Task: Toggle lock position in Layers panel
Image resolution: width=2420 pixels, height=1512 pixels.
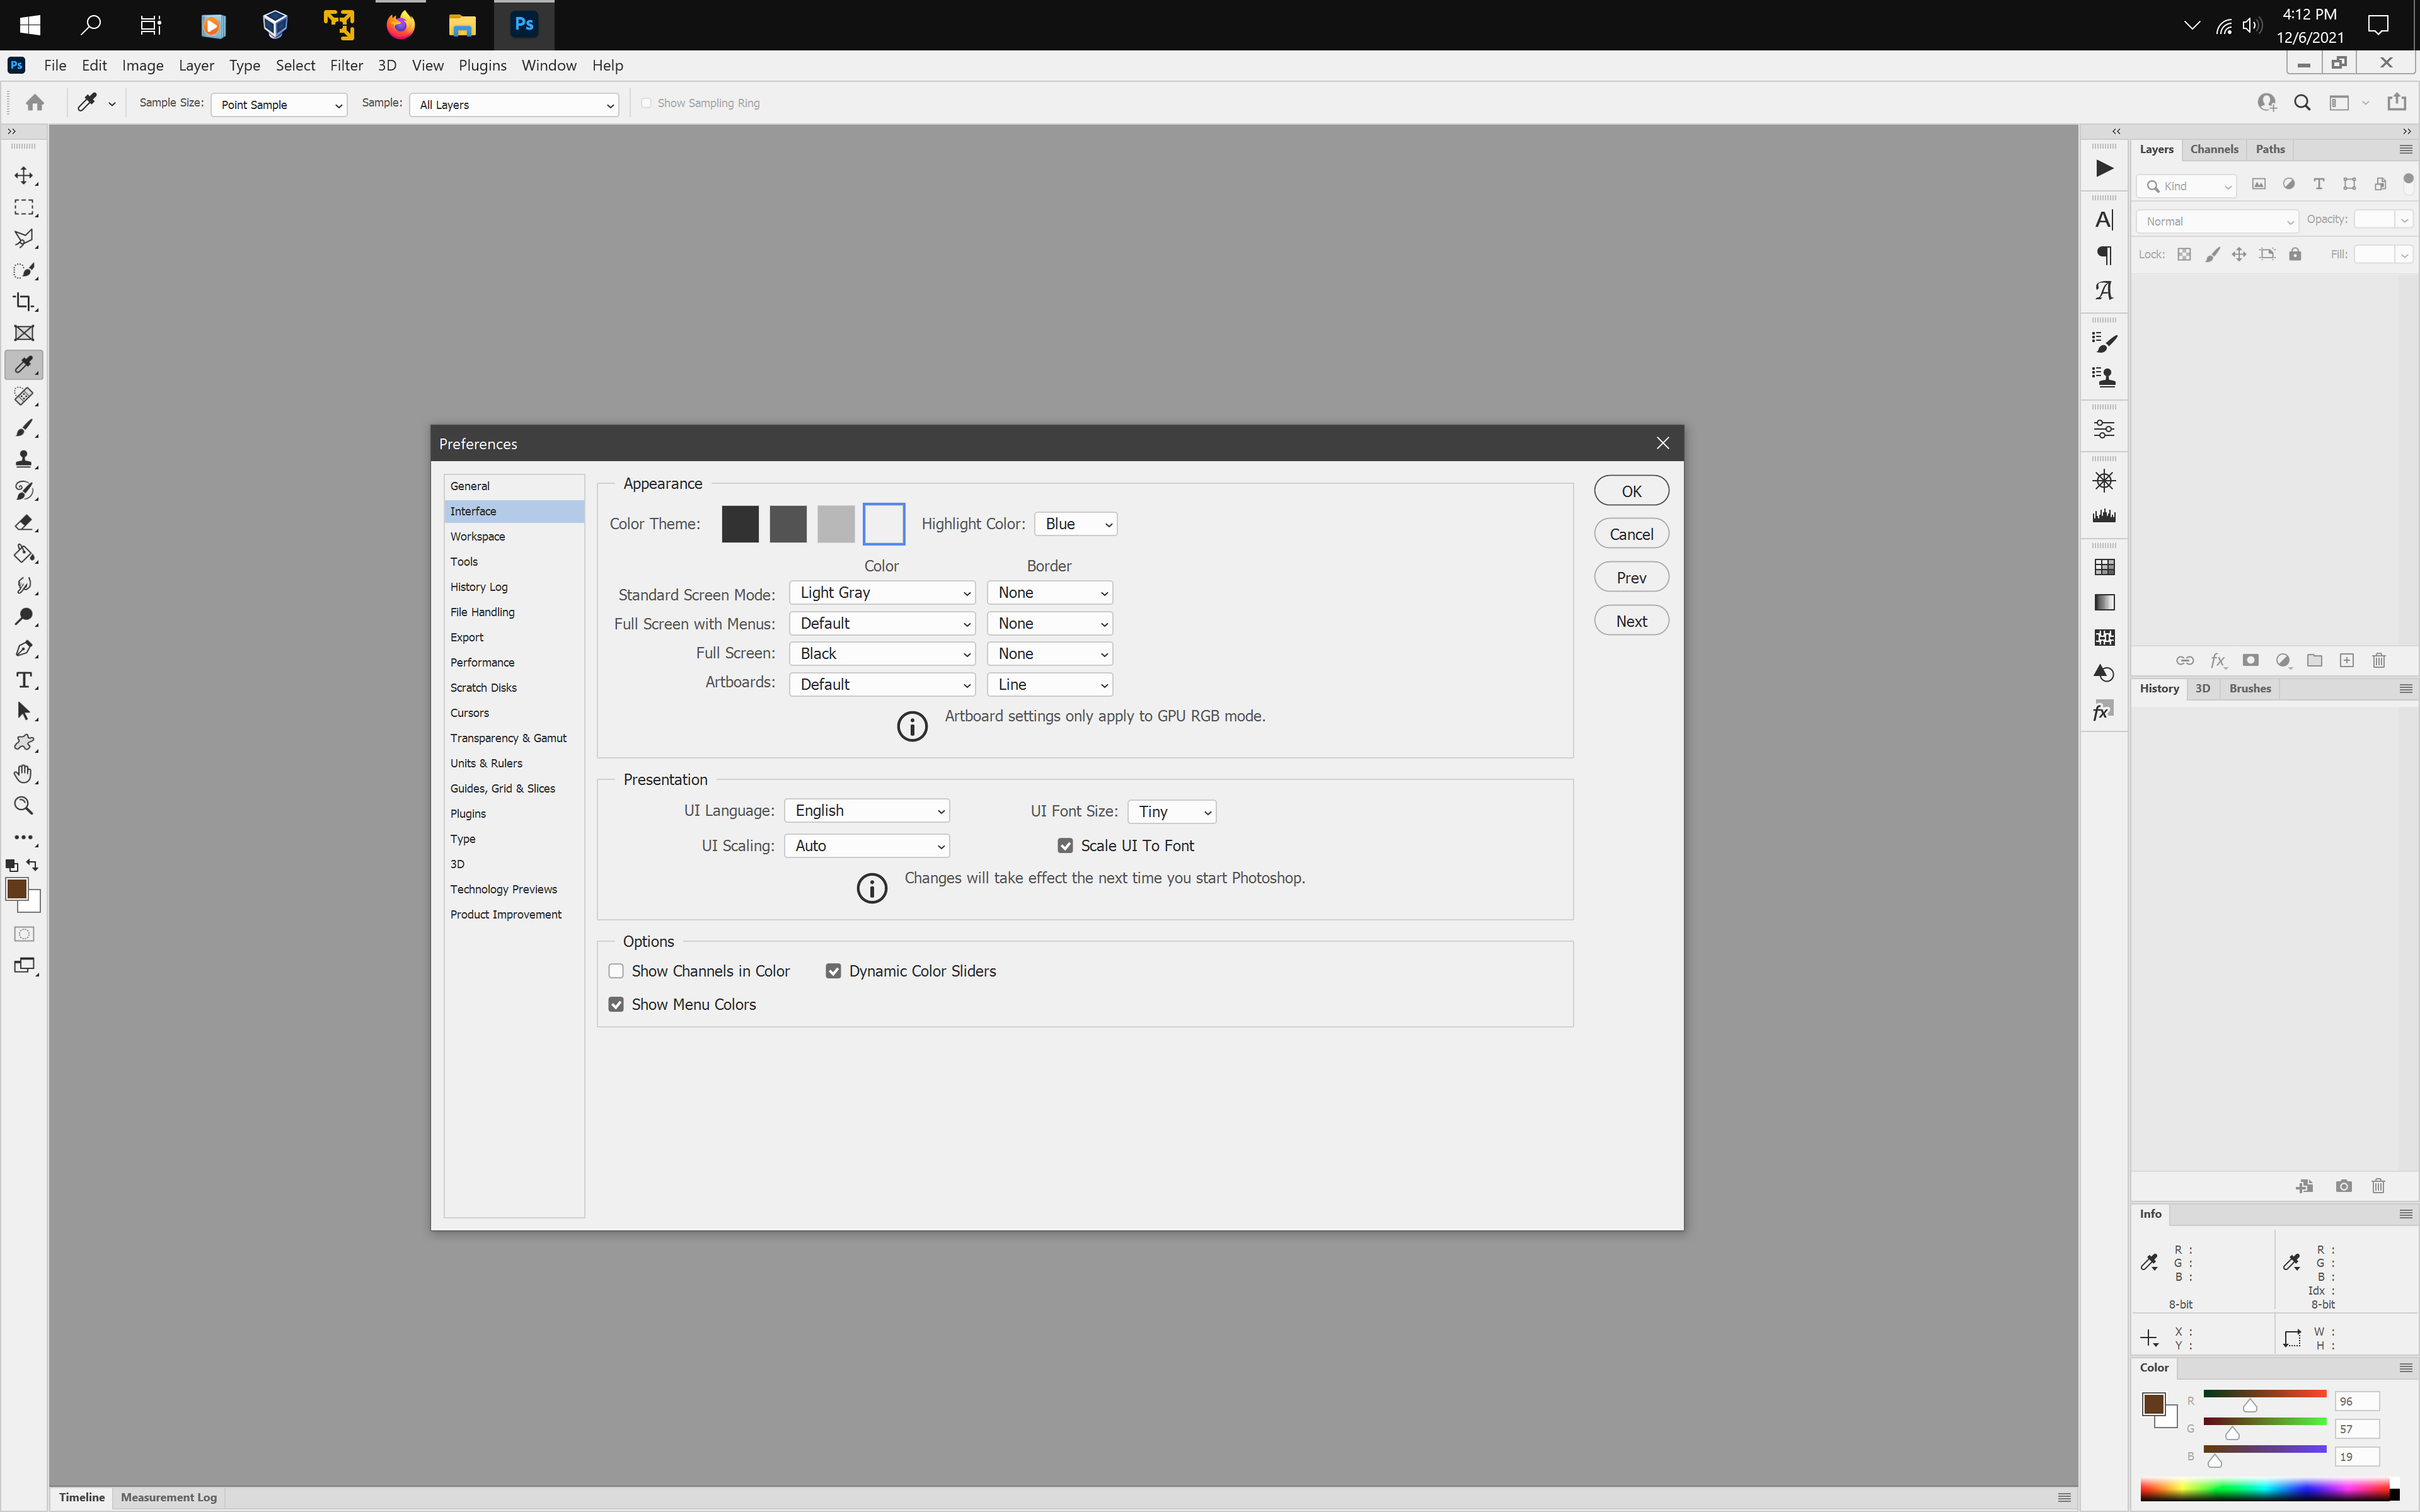Action: coord(2239,255)
